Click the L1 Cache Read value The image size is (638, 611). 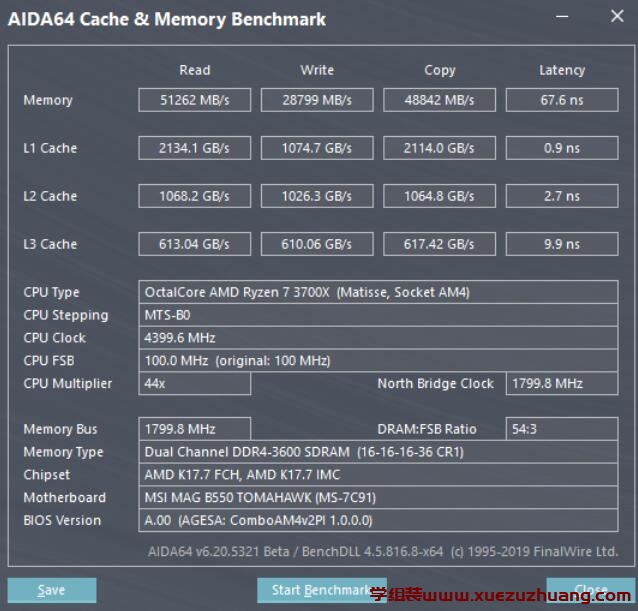pos(194,148)
